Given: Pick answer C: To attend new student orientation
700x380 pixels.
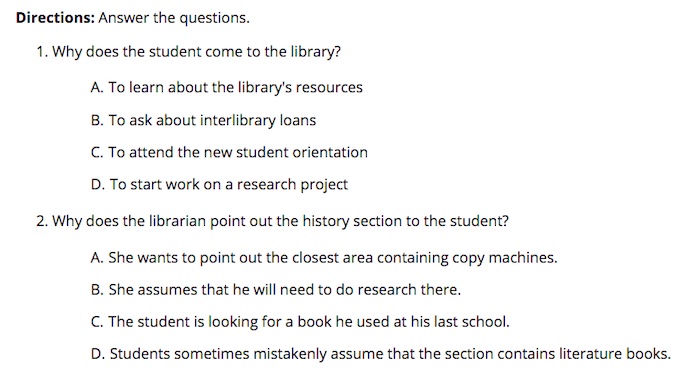Looking at the screenshot, I should pos(229,152).
